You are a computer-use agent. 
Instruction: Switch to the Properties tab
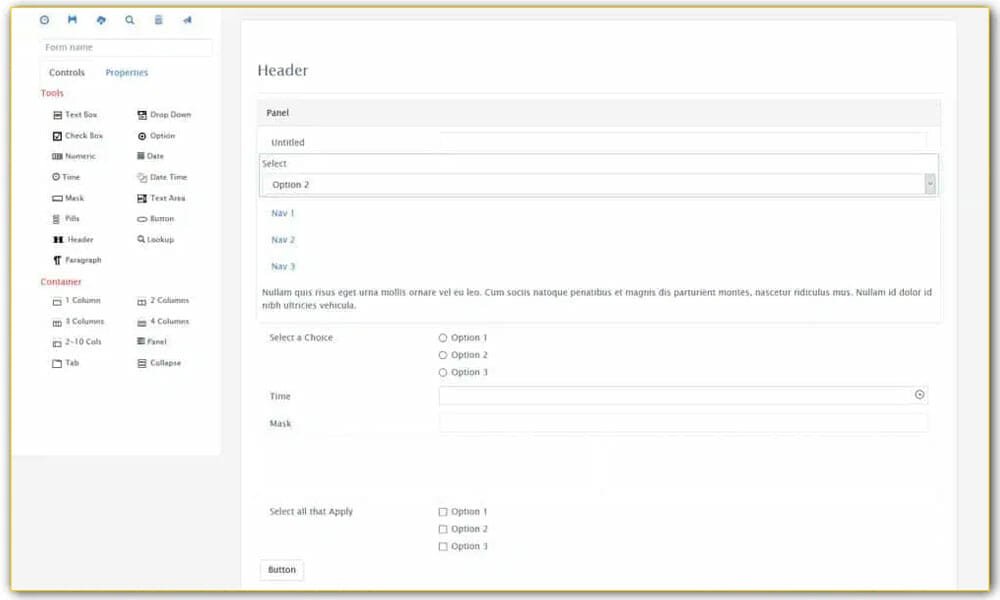click(x=126, y=72)
